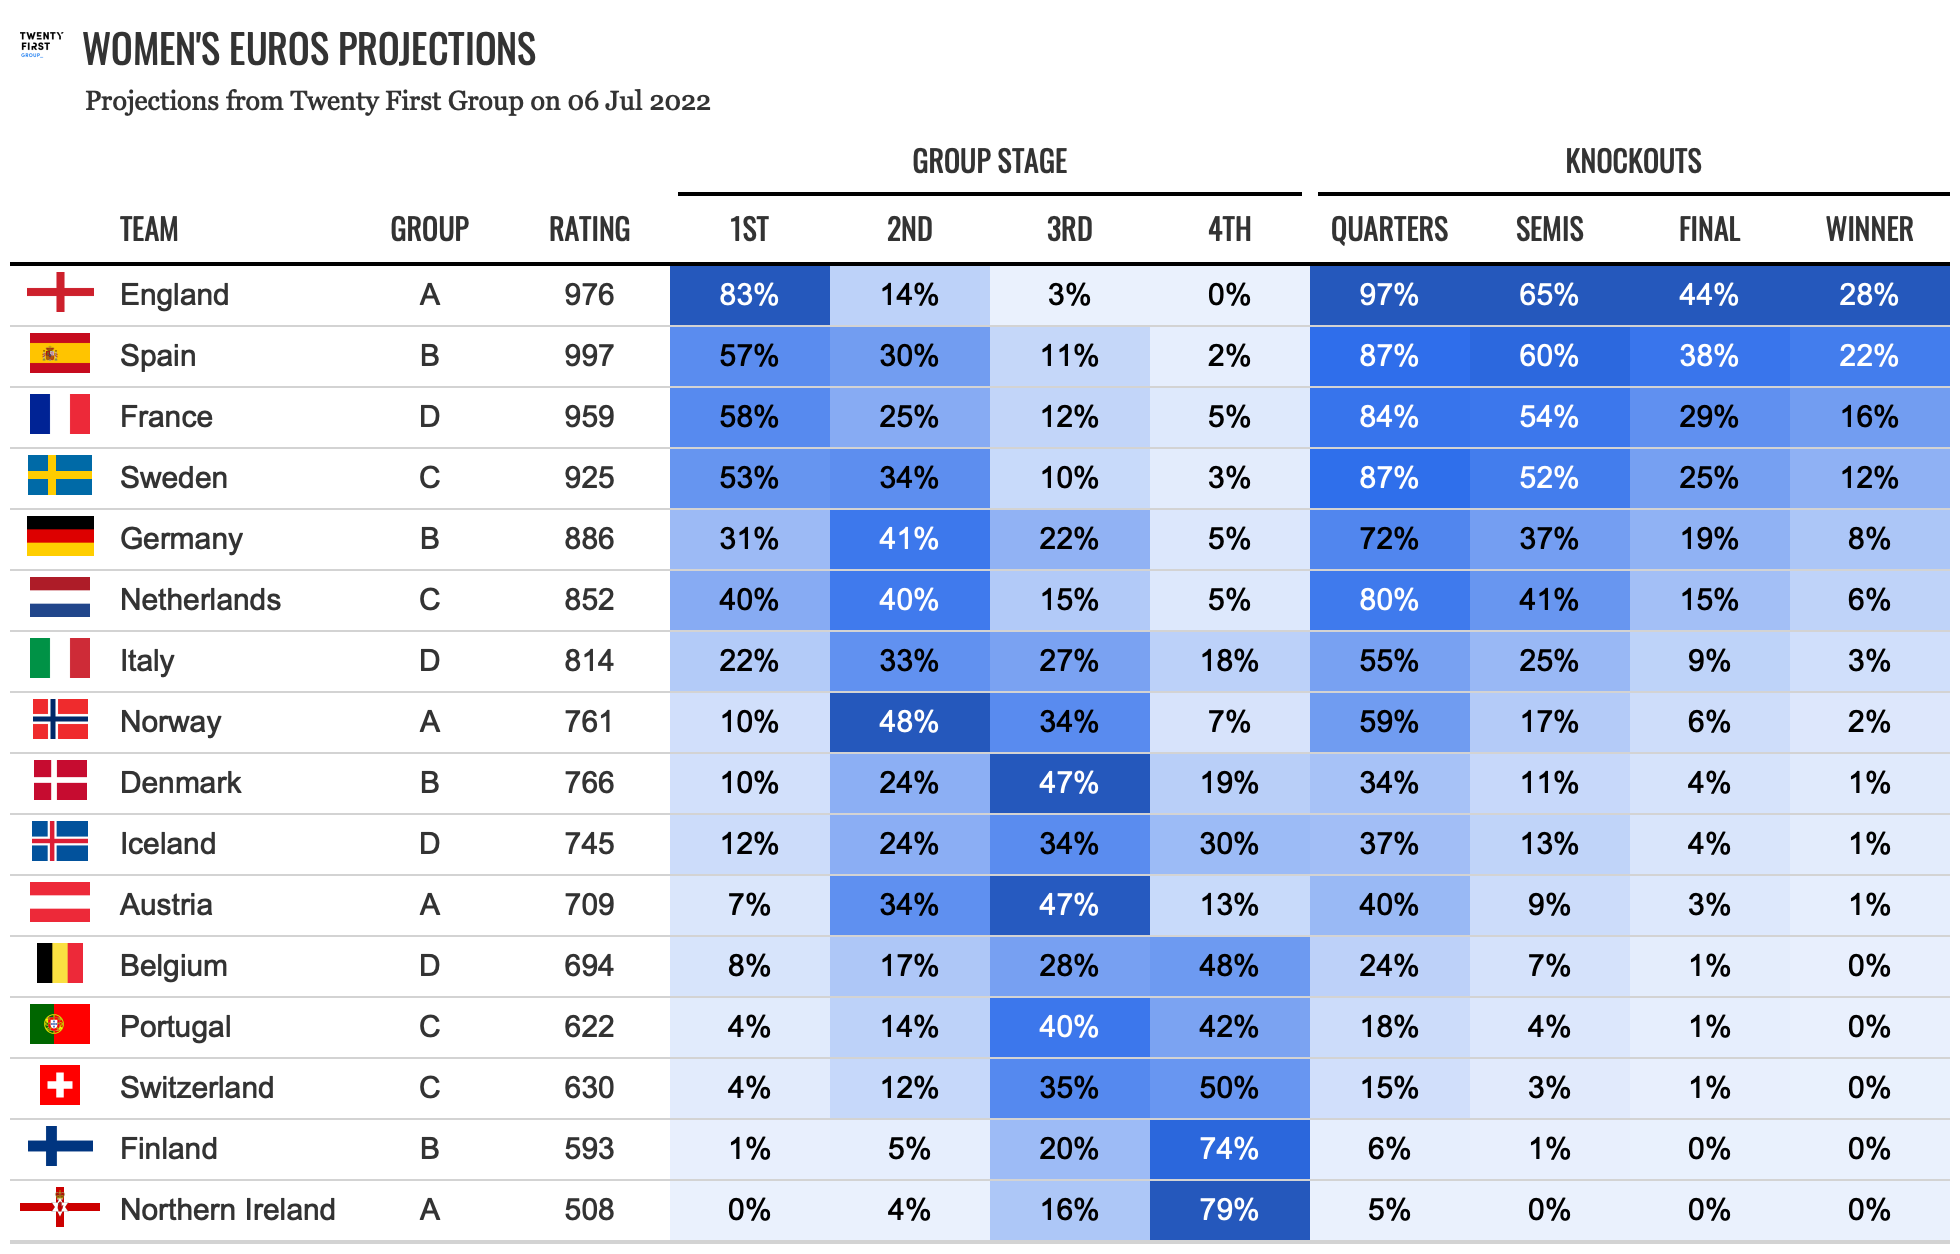Click the Netherlands team name
This screenshot has width=1960, height=1254.
pos(200,600)
